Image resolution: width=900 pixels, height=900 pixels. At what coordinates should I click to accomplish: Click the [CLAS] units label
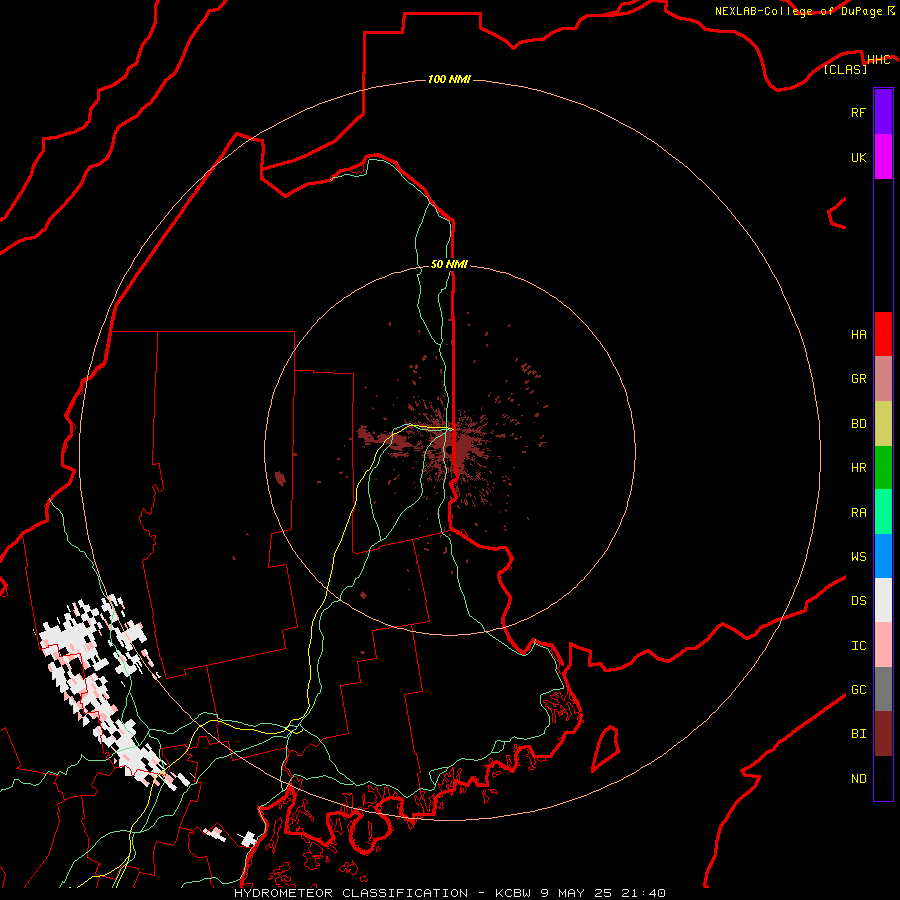(845, 69)
